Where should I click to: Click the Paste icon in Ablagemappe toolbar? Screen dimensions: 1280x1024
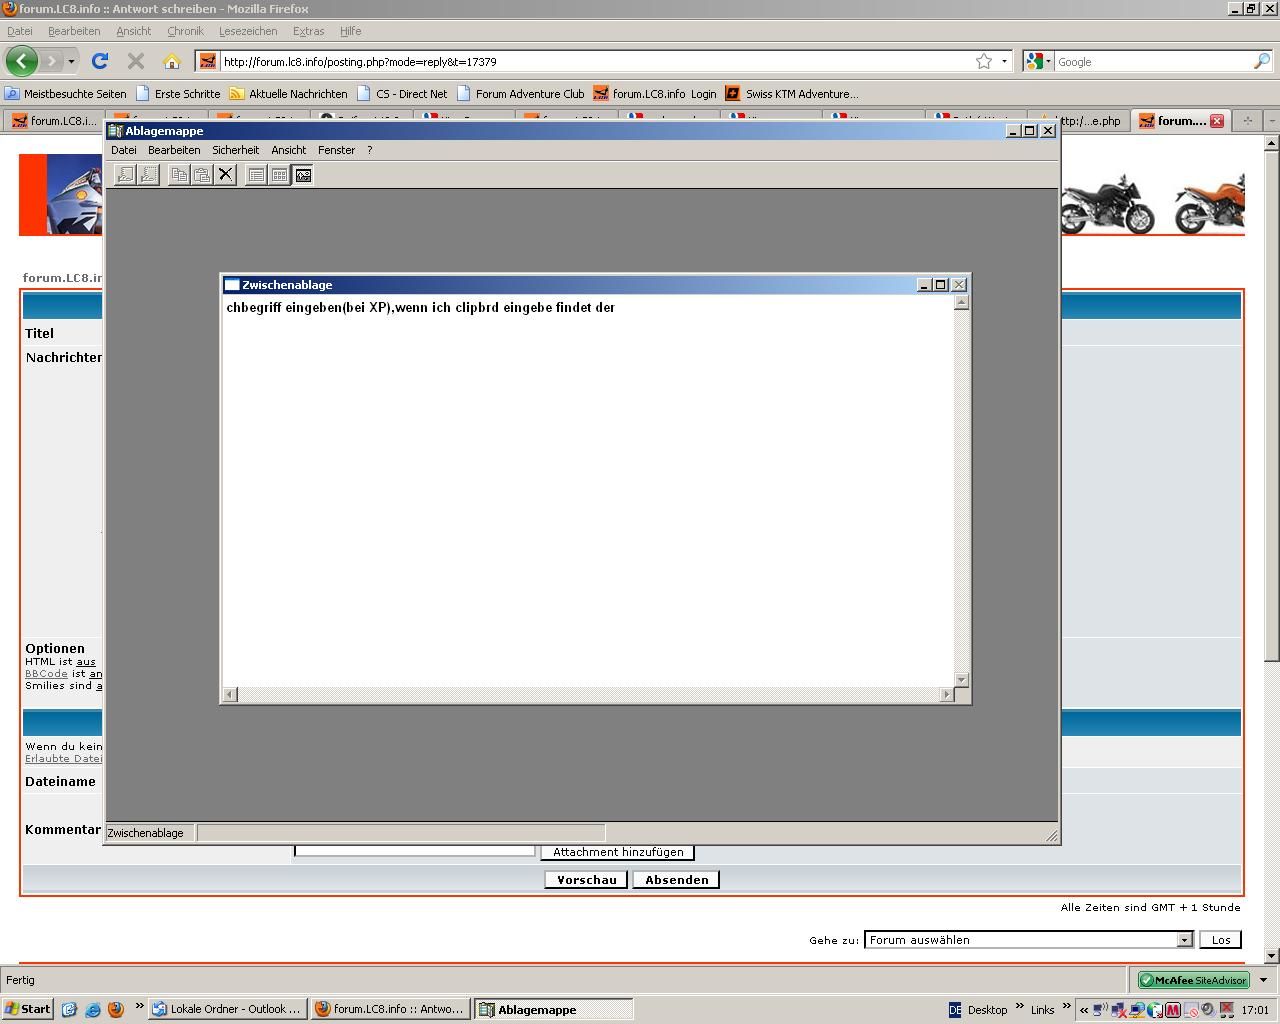pyautogui.click(x=202, y=175)
